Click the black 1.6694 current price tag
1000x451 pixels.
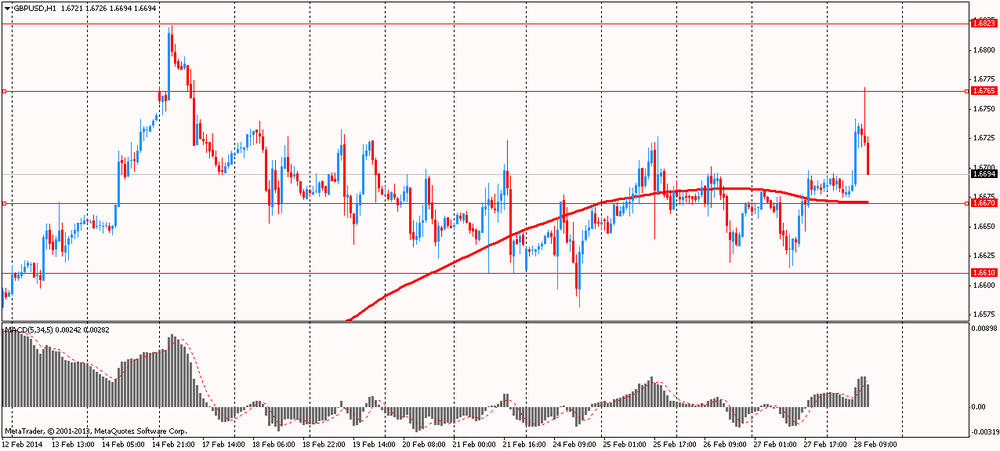983,174
